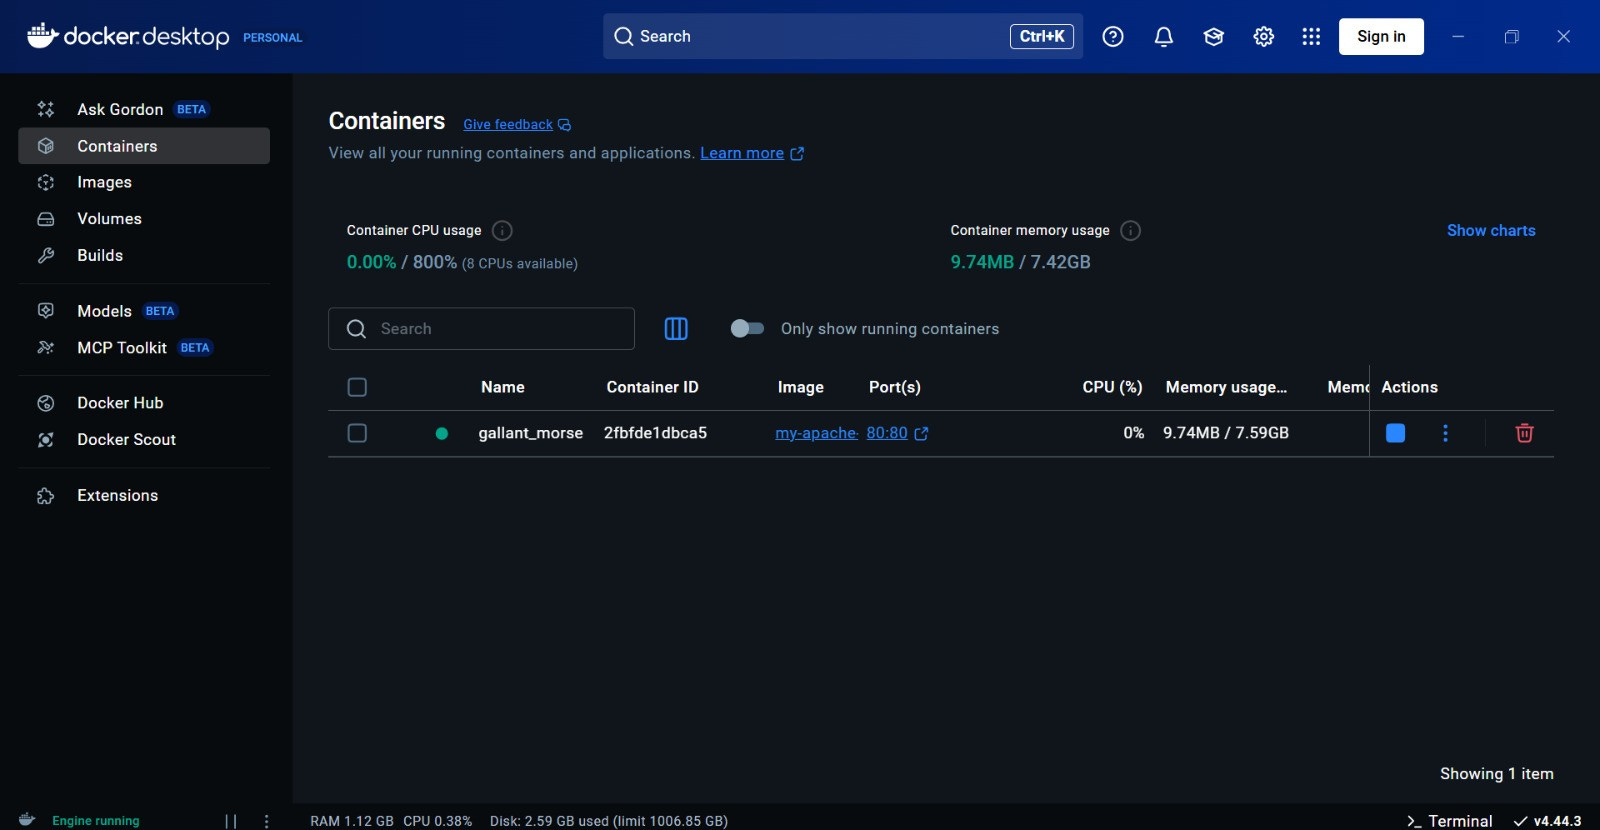The width and height of the screenshot is (1600, 830).
Task: Click the Port(s) column header
Action: pyautogui.click(x=895, y=387)
